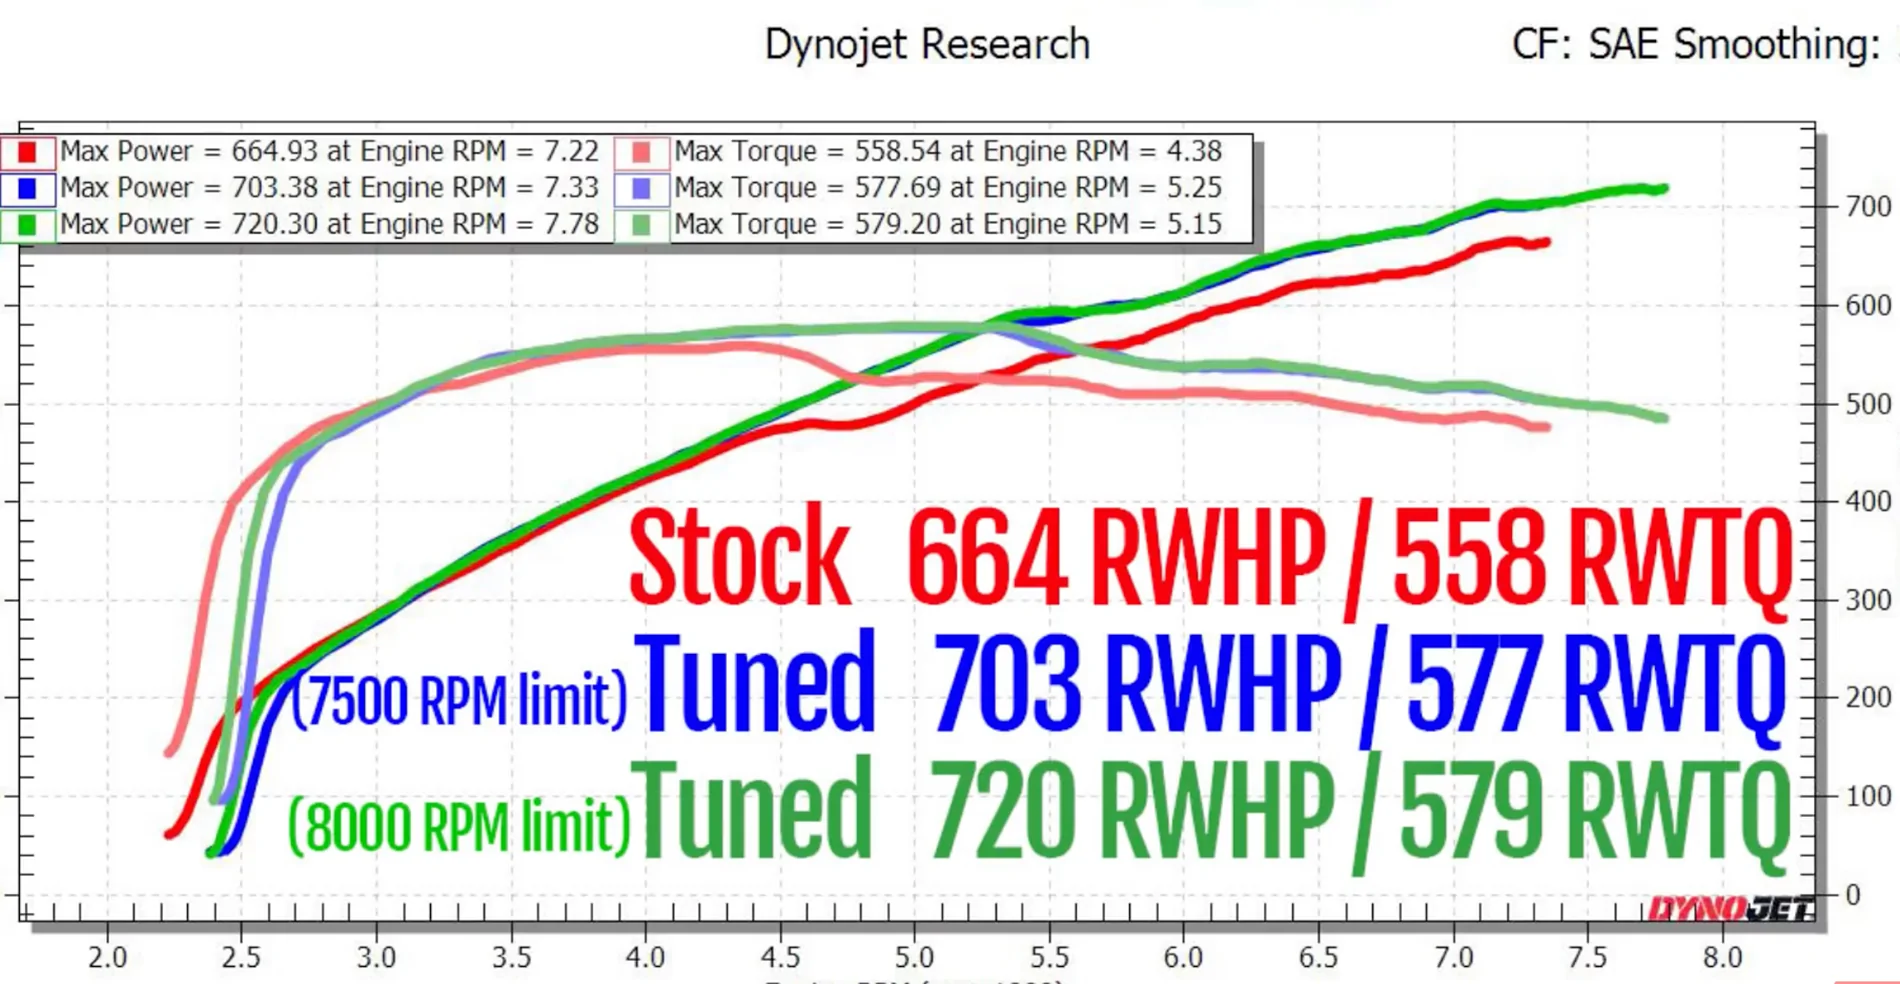Click the light blue Max Torque 577.69 swatch
1900x984 pixels.
click(x=641, y=188)
